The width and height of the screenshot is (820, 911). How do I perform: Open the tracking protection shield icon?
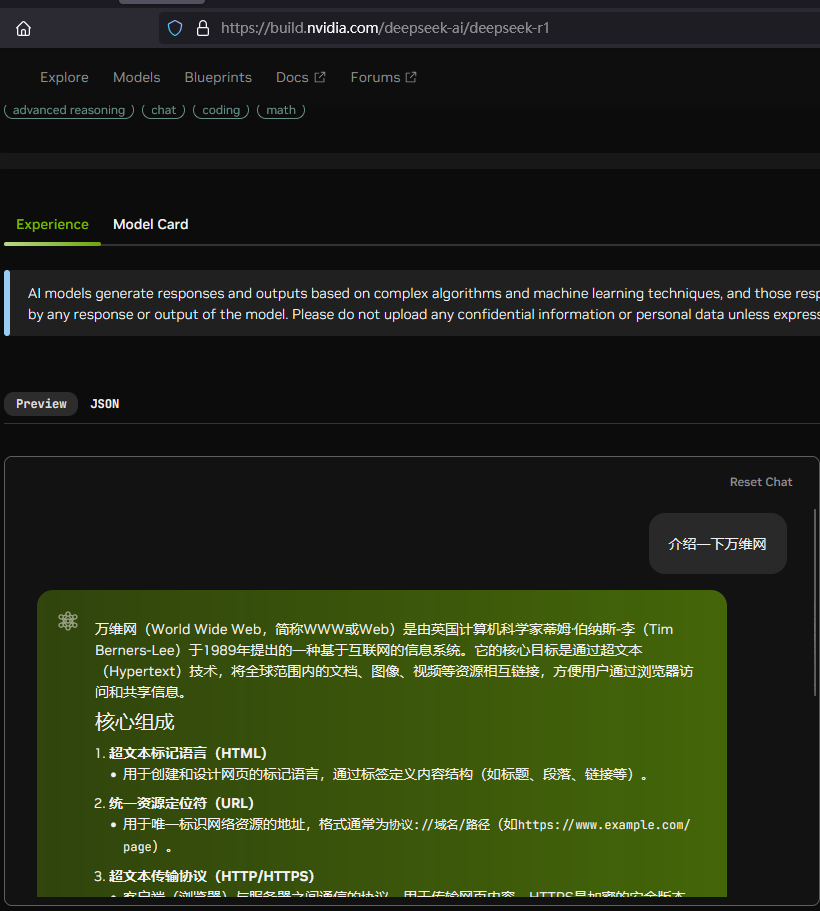(x=175, y=28)
